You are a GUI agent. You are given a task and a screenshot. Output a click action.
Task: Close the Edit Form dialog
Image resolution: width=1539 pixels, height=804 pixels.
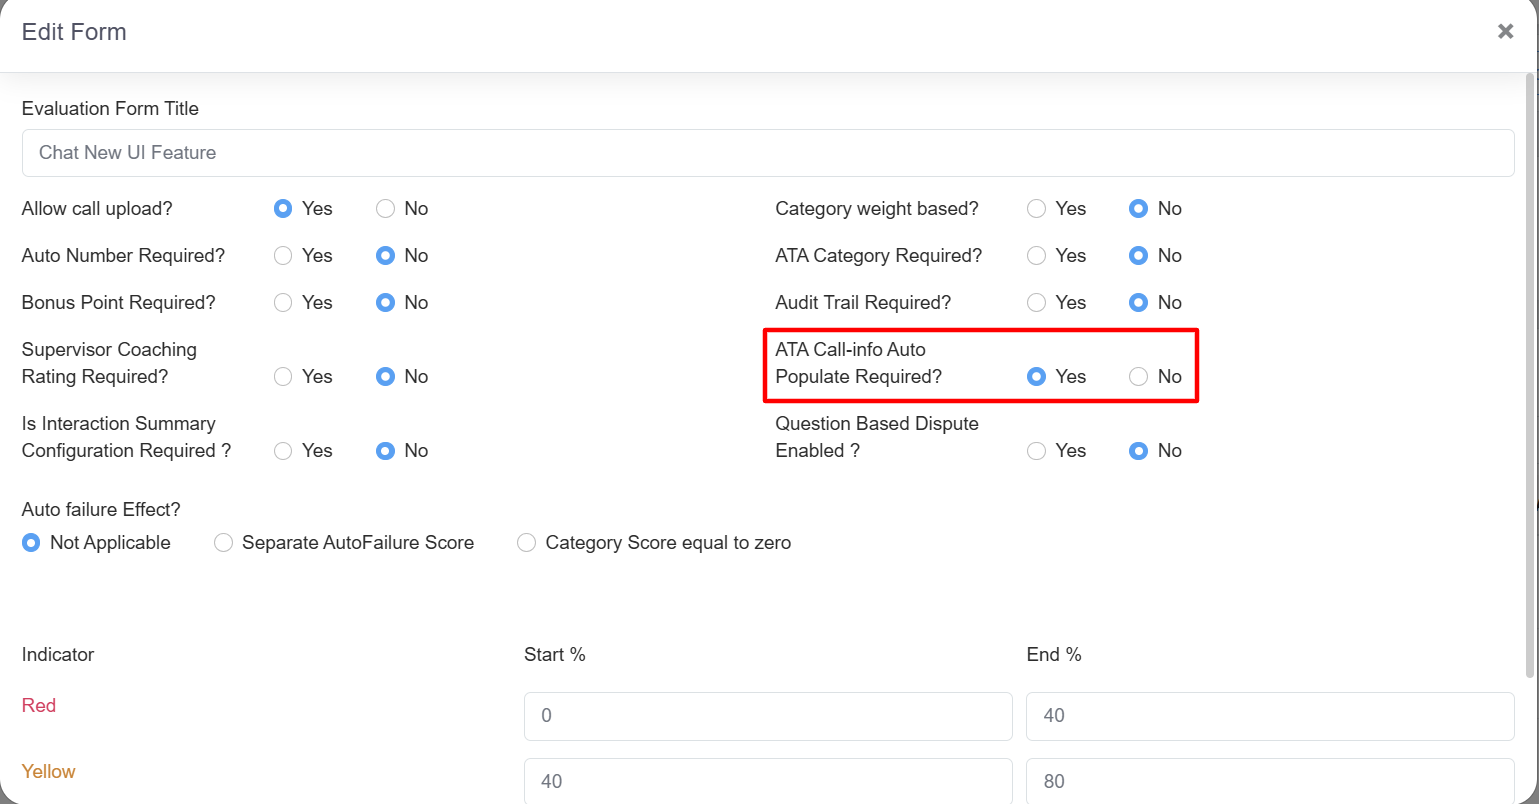pyautogui.click(x=1505, y=32)
